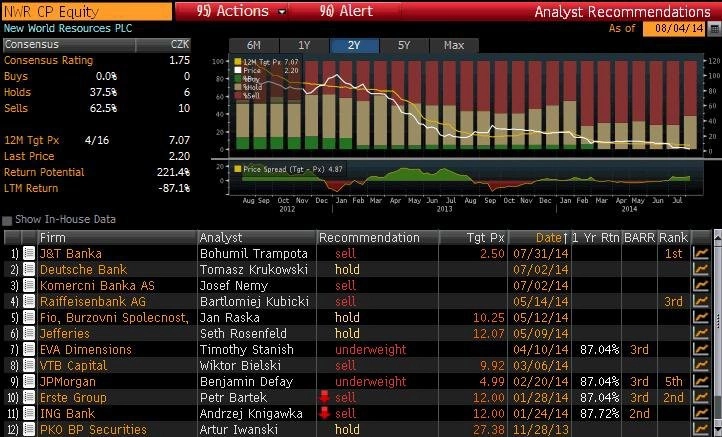
Task: Open PKO BP Securities firm link
Action: pyautogui.click(x=93, y=430)
